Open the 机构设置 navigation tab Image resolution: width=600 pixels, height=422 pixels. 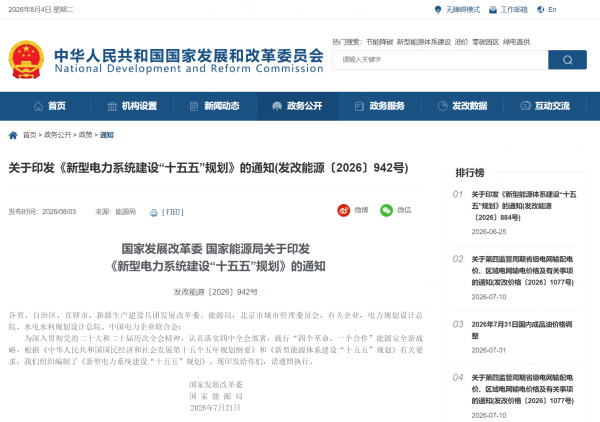coord(132,106)
